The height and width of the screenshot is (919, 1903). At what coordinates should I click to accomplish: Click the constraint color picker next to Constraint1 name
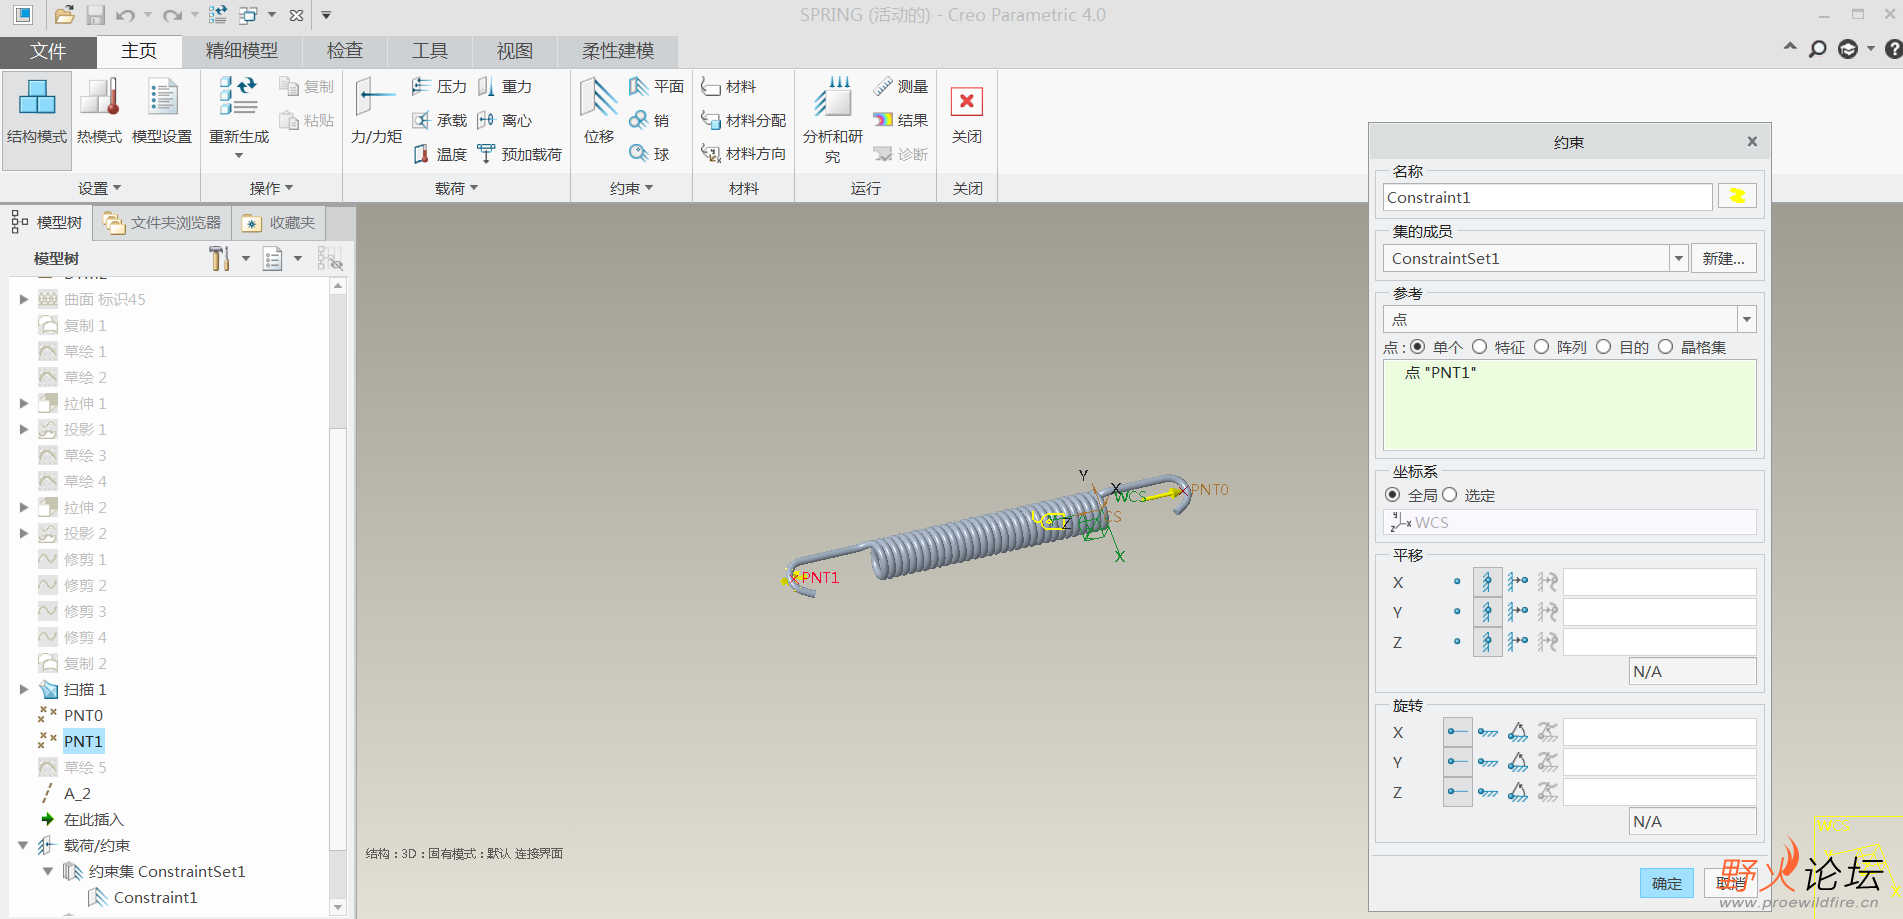(1737, 196)
